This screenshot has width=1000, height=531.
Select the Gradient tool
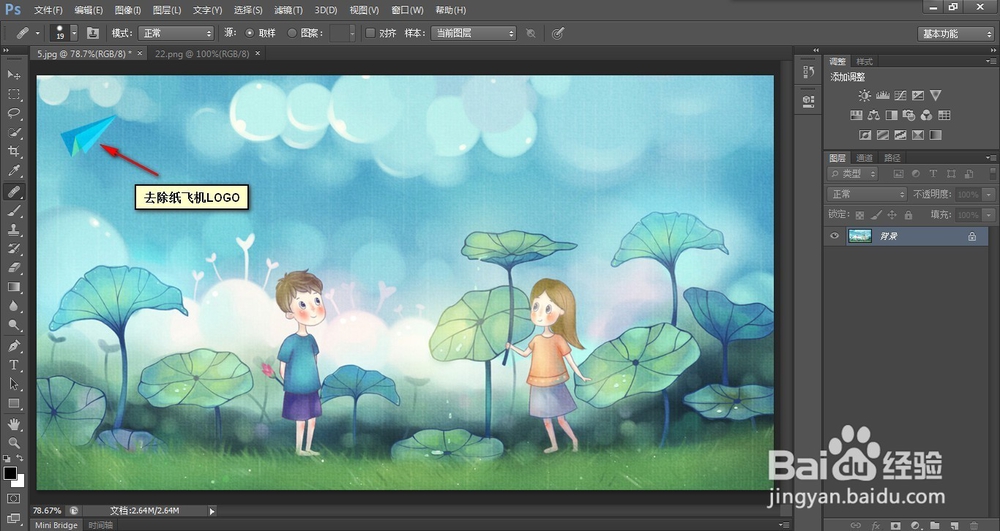coord(13,287)
